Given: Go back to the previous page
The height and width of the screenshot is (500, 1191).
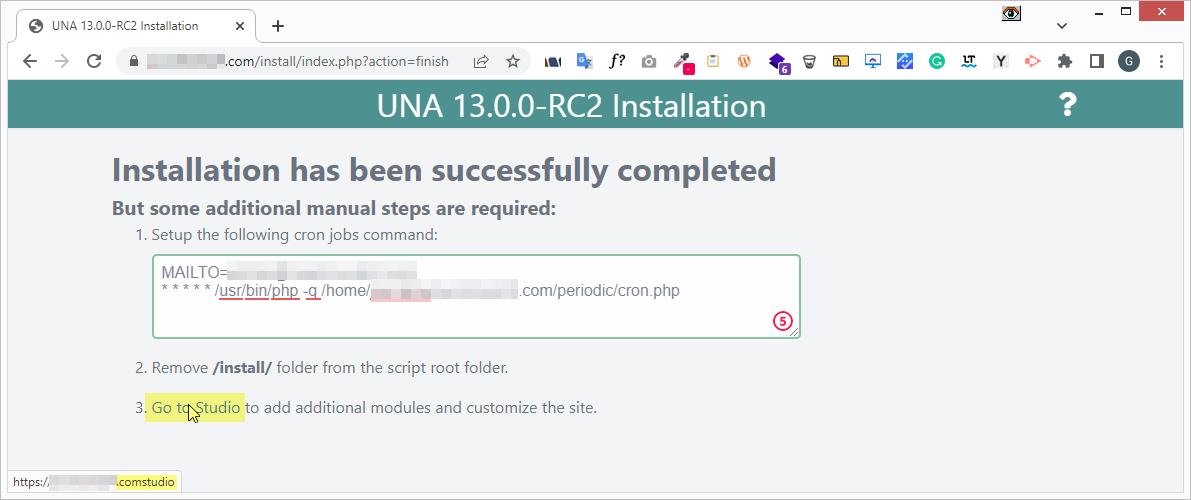Looking at the screenshot, I should click(x=30, y=61).
